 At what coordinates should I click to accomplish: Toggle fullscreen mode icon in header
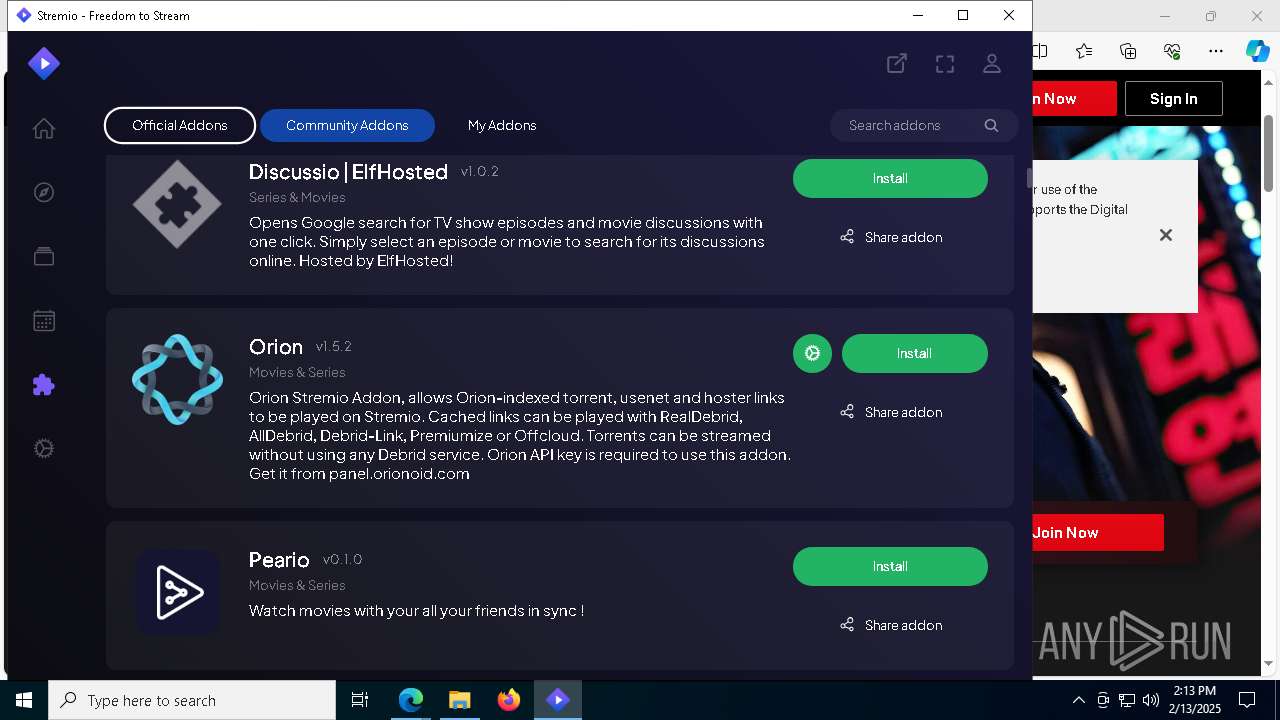tap(945, 63)
